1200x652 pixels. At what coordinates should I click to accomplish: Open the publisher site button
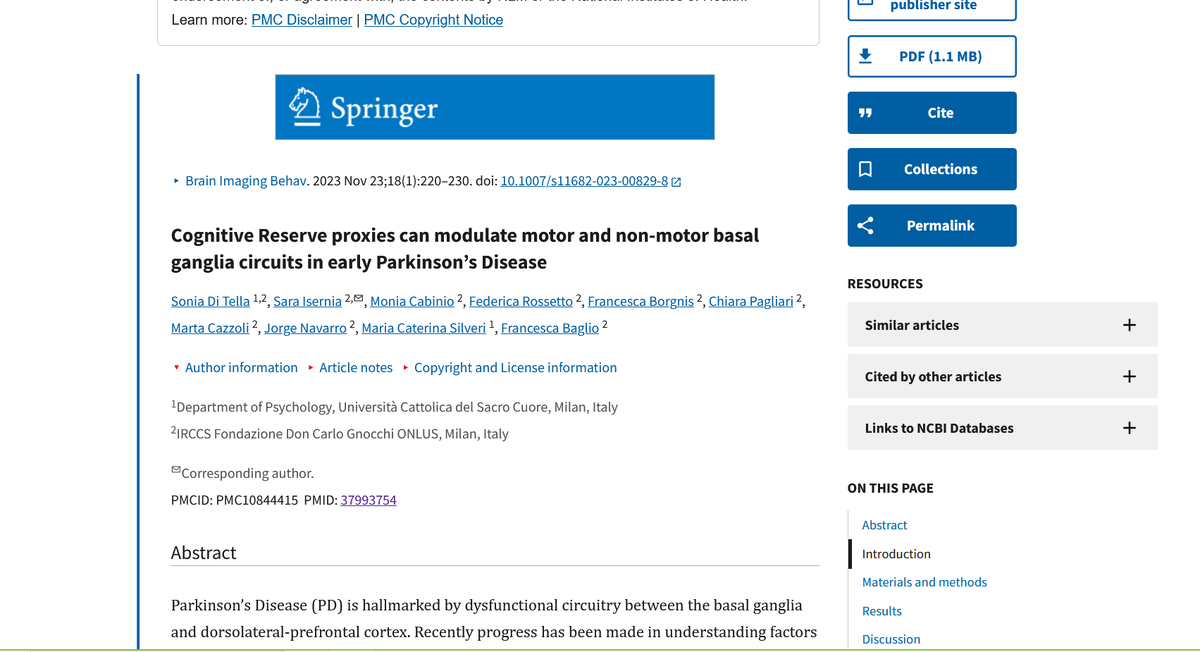coord(932,8)
